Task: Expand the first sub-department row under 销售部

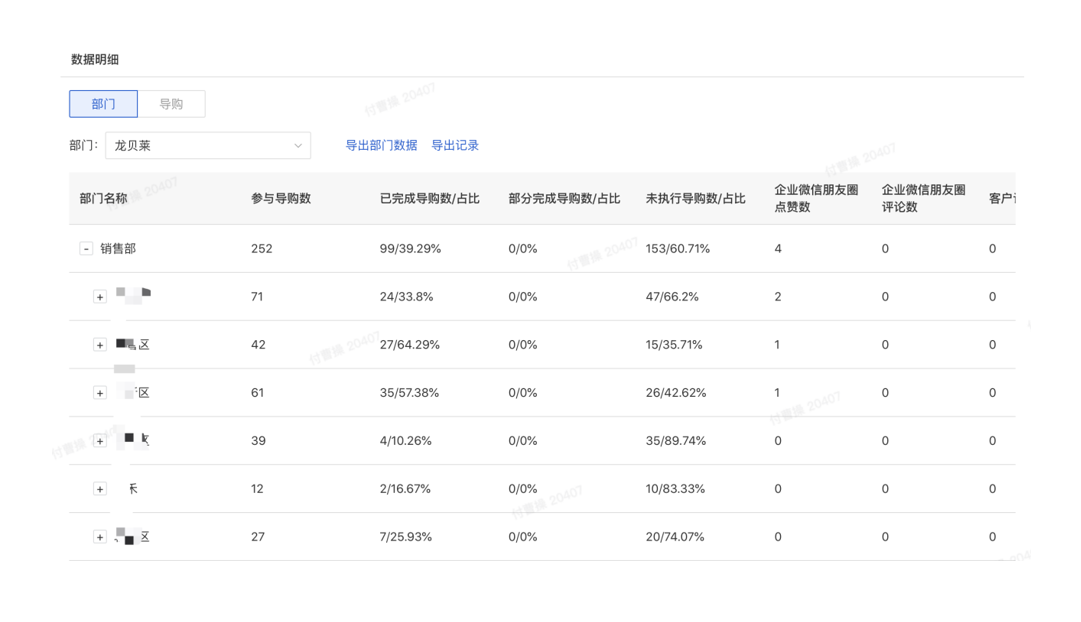Action: pos(99,297)
